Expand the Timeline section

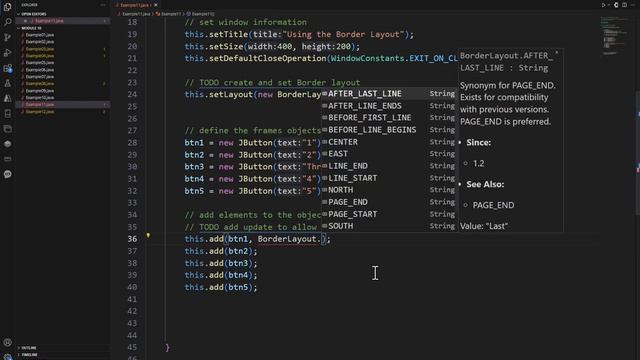[x=62, y=355]
